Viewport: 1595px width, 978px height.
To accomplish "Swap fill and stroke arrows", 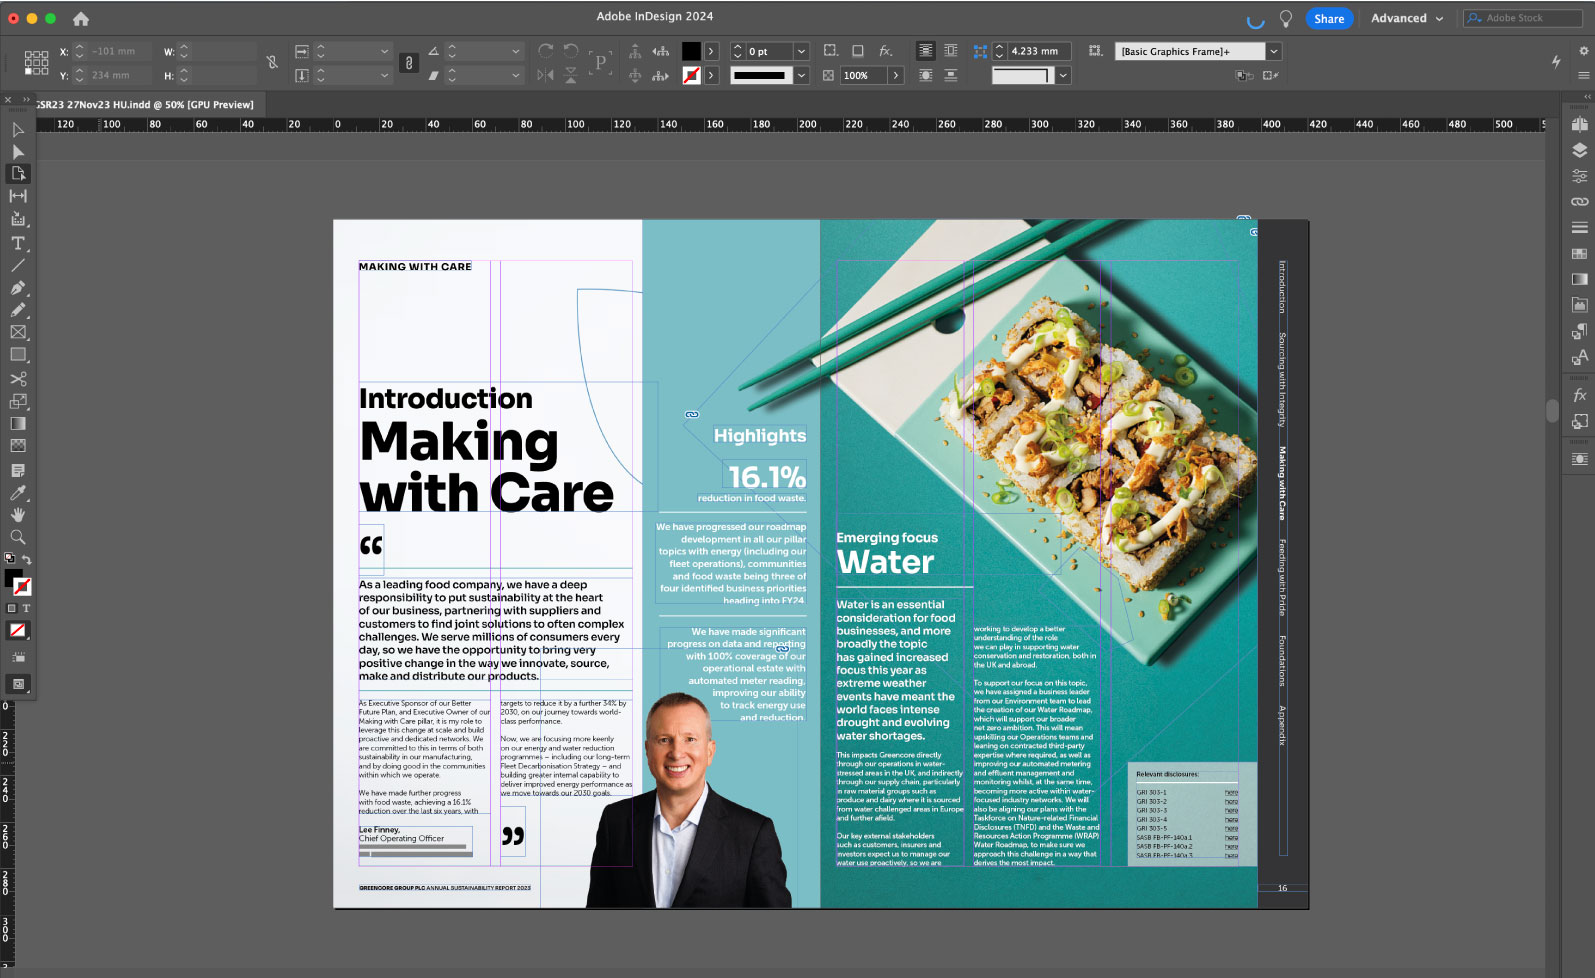I will coord(27,559).
